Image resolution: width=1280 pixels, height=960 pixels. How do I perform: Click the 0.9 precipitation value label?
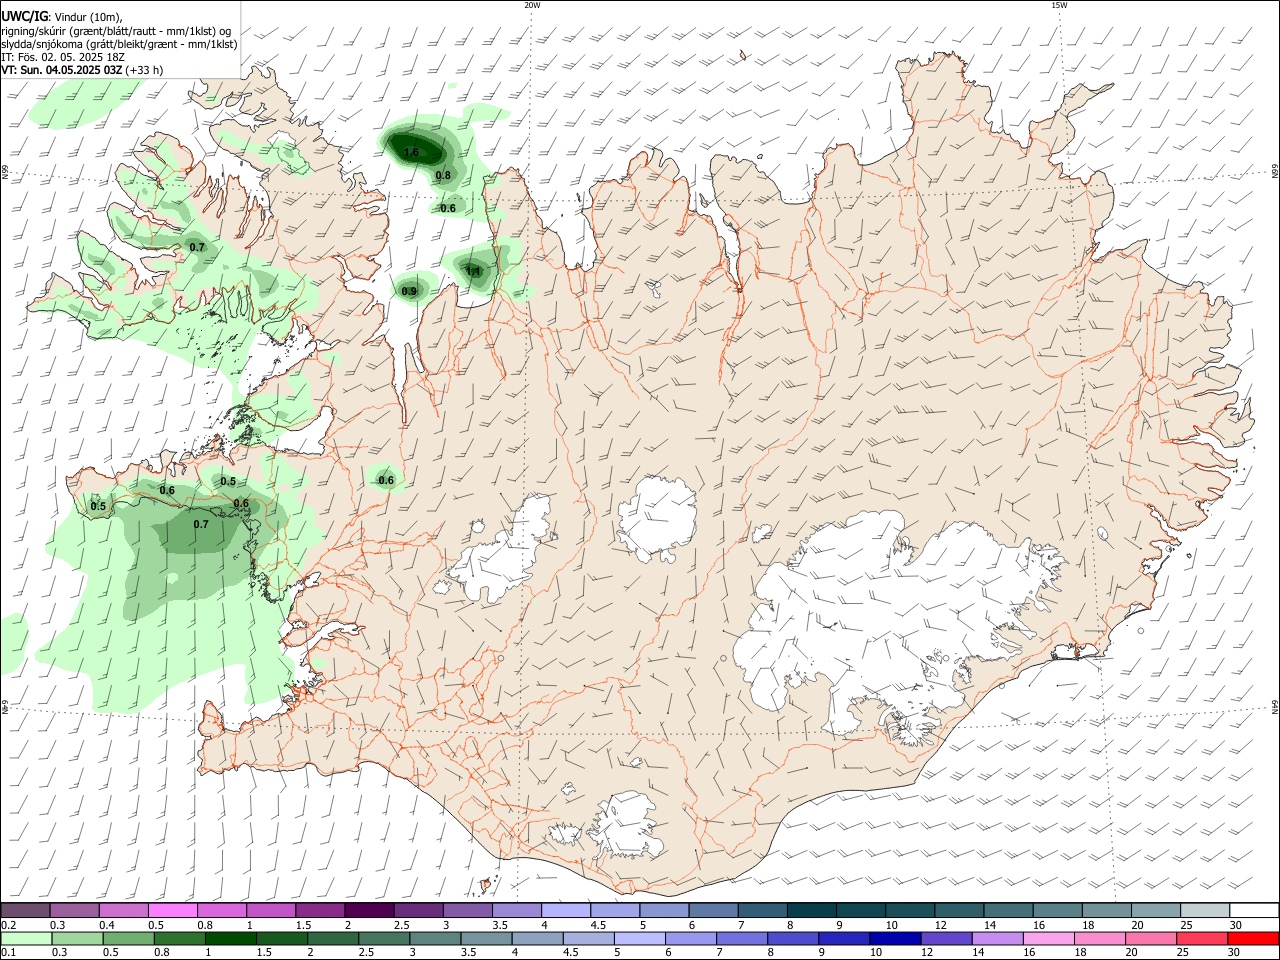(409, 292)
